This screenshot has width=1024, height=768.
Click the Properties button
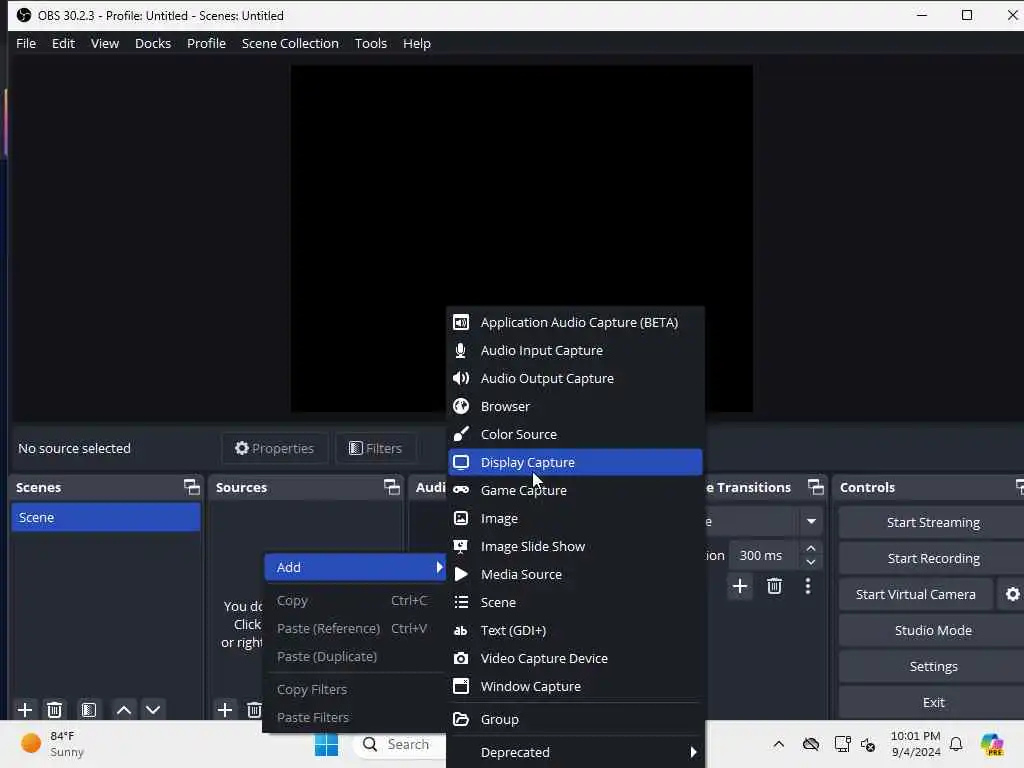click(x=275, y=448)
